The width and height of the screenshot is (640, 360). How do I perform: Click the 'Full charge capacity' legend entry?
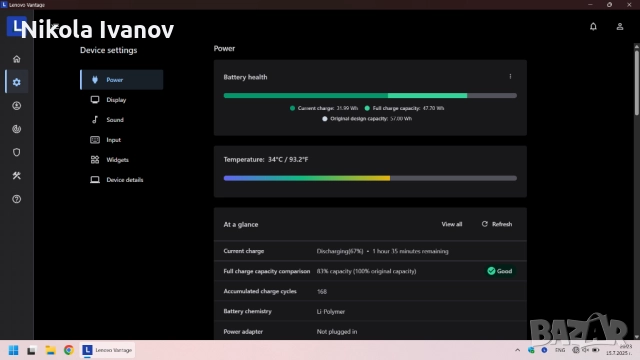click(x=404, y=108)
